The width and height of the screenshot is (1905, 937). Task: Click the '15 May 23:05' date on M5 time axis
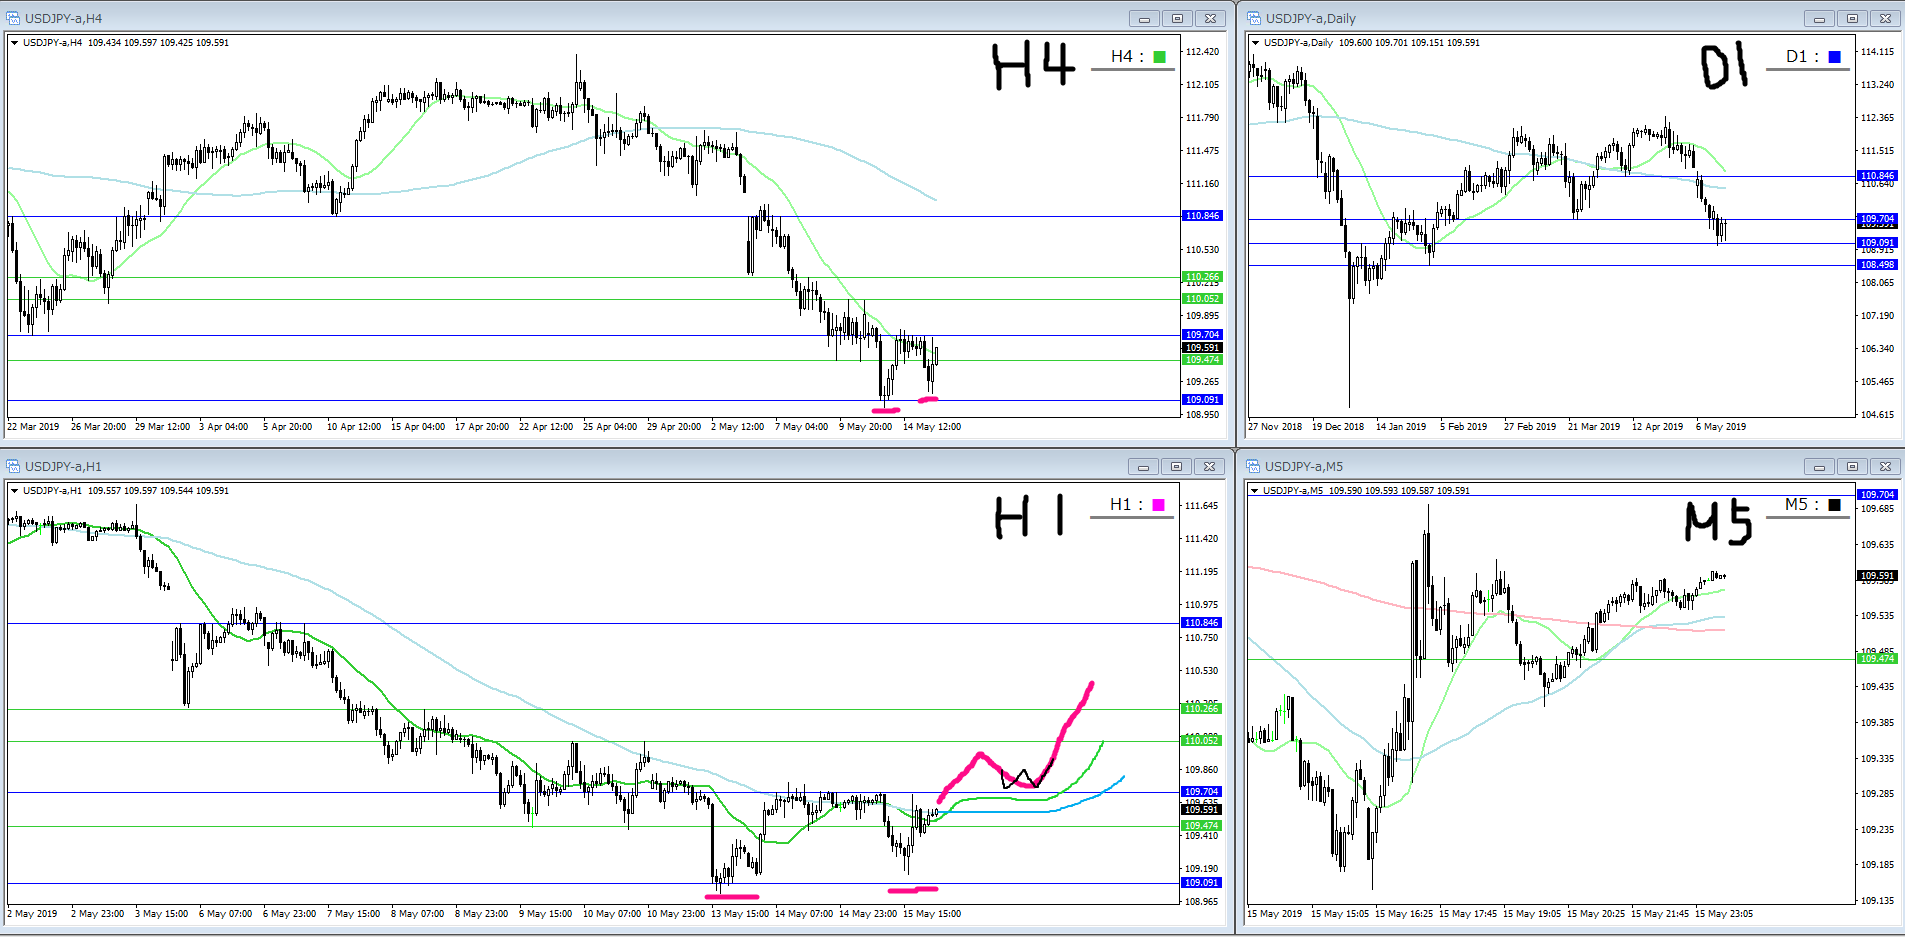point(1724,914)
